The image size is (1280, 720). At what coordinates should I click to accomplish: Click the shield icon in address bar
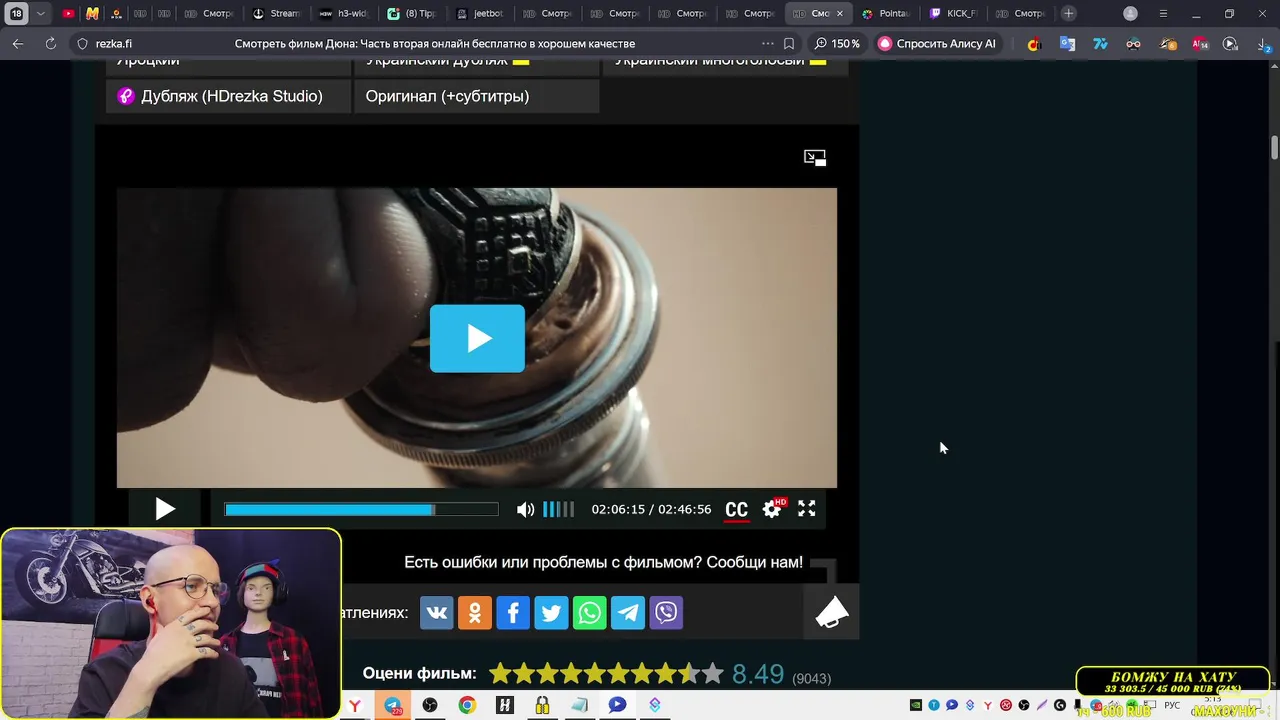pyautogui.click(x=83, y=44)
